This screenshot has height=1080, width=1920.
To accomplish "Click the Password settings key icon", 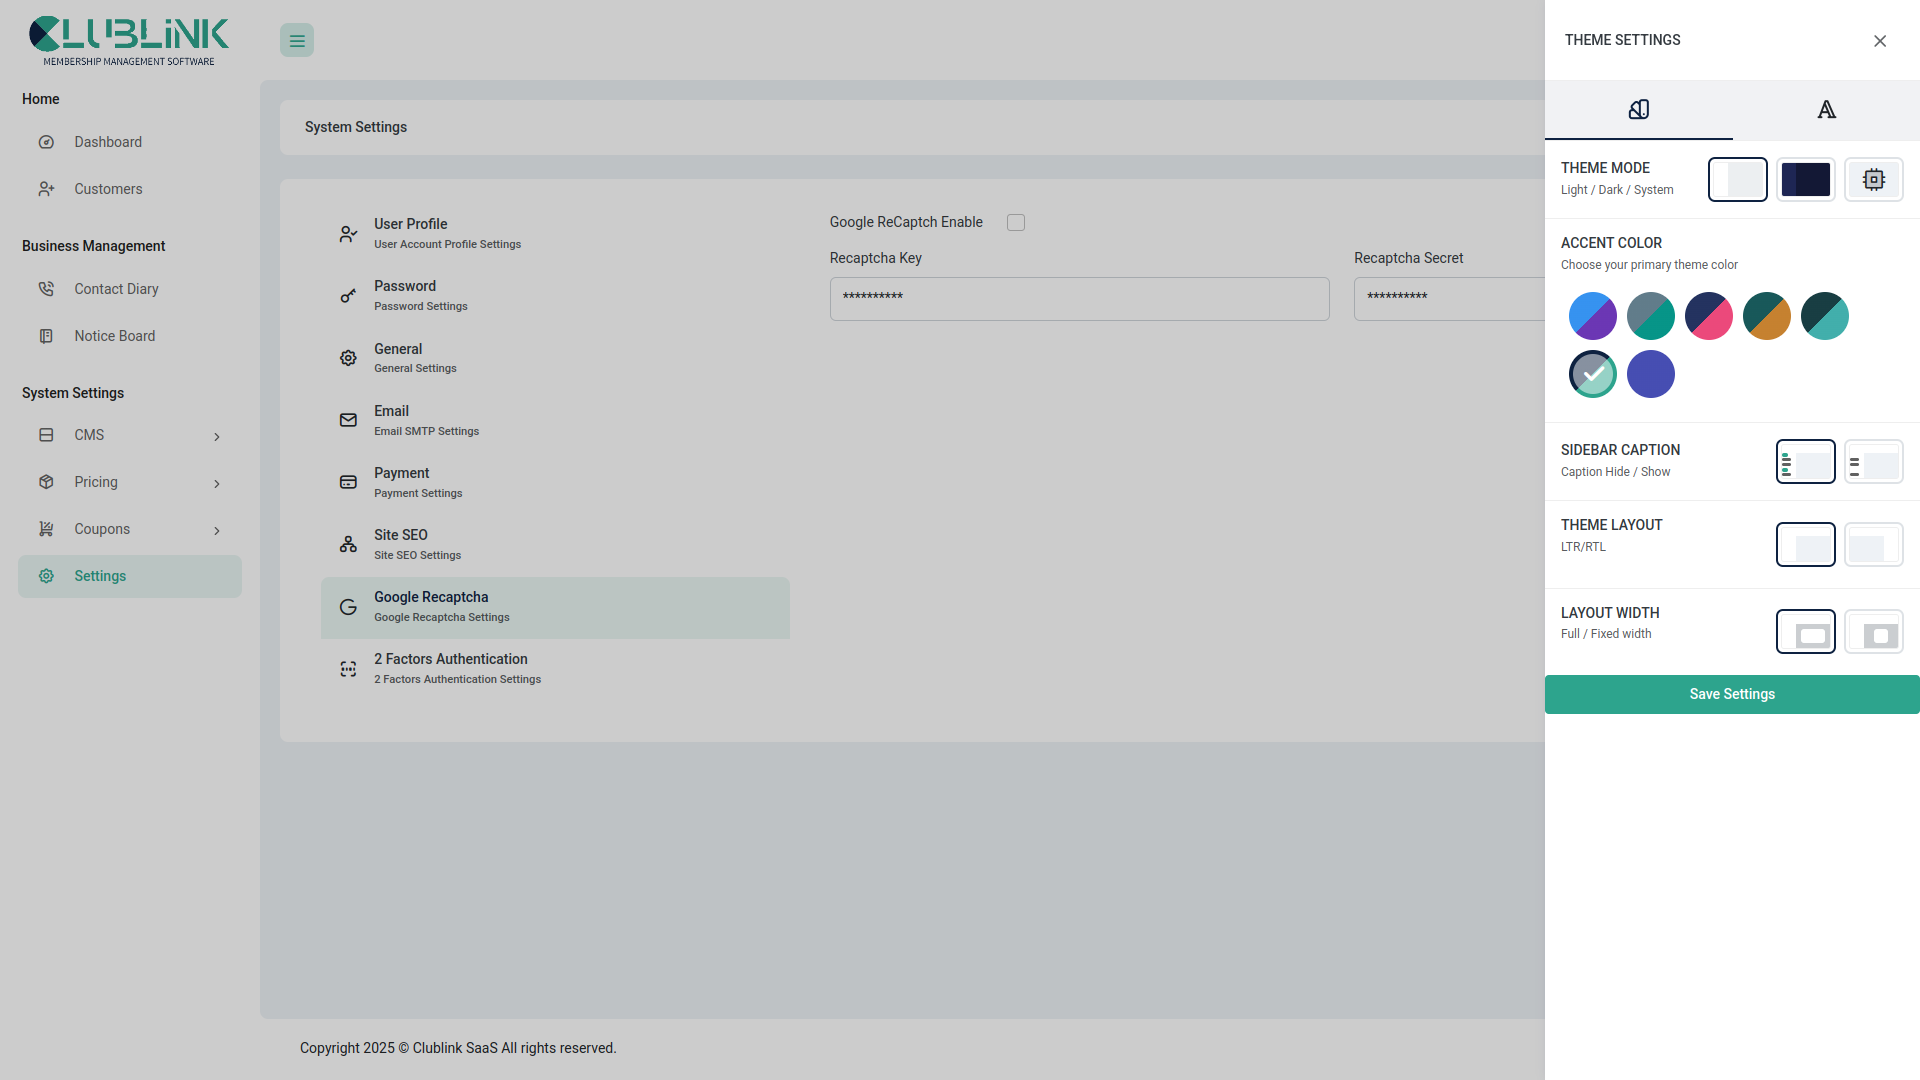I will 347,295.
